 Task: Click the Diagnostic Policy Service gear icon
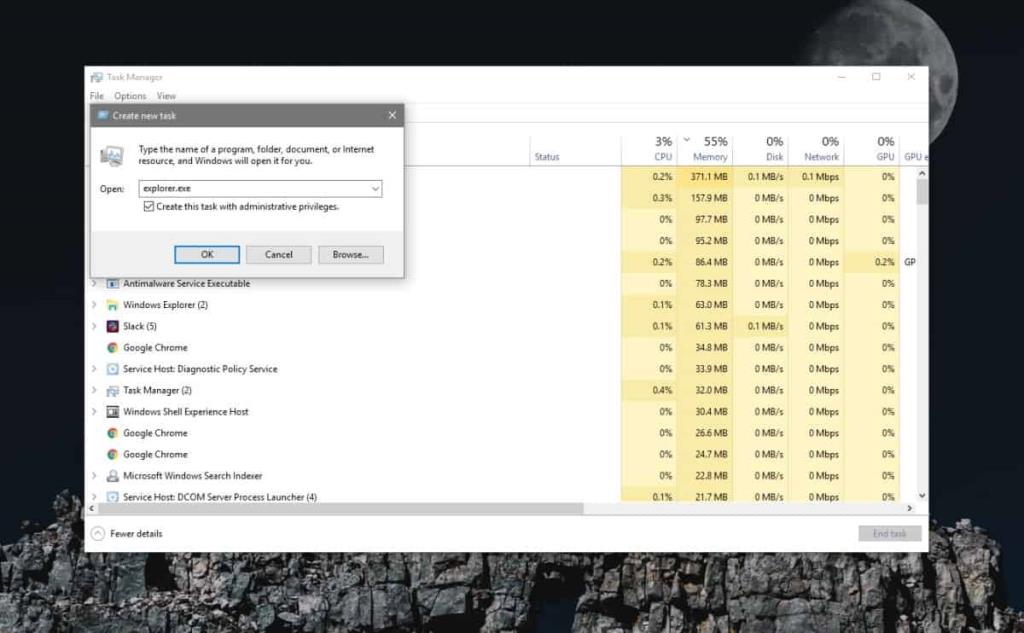click(110, 368)
